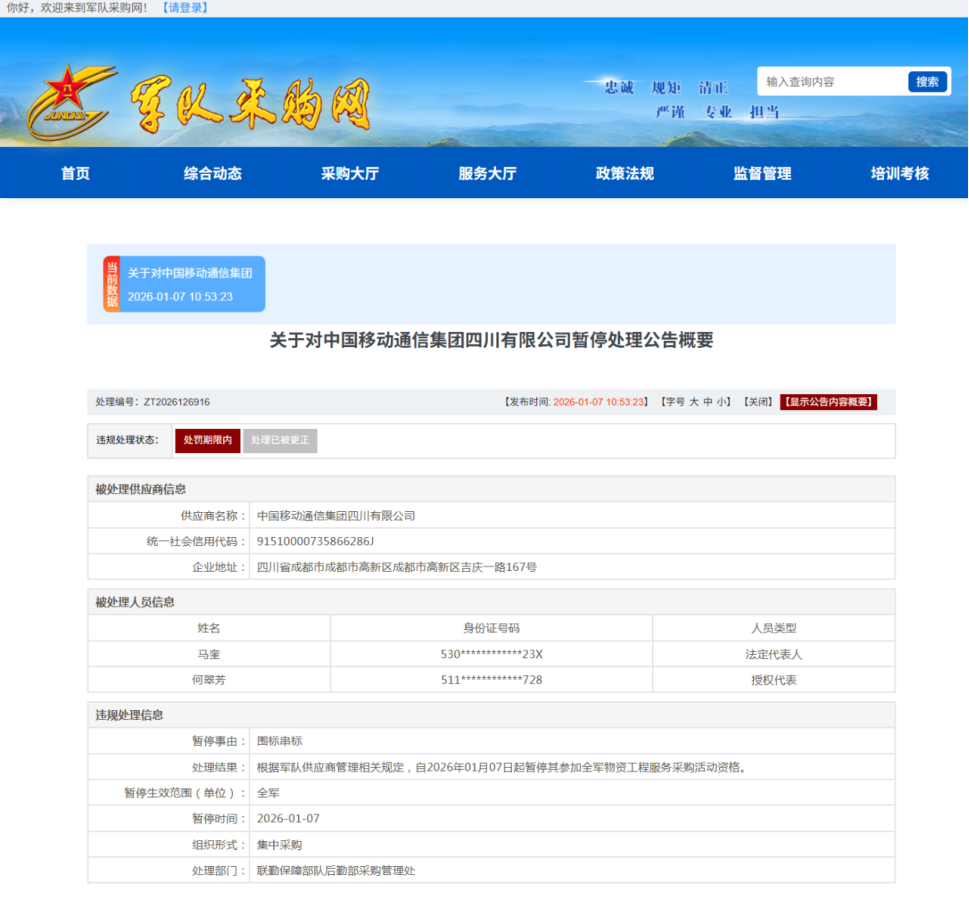Click the 违规处理信息 section header

129,716
